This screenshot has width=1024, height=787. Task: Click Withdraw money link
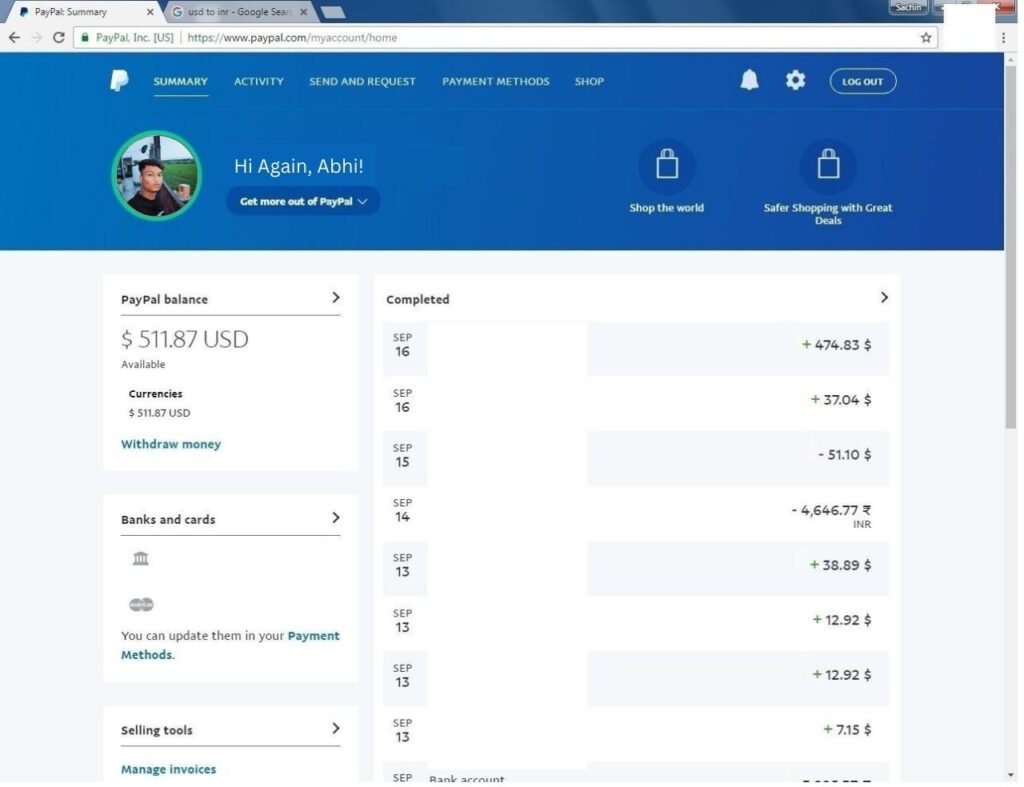171,444
